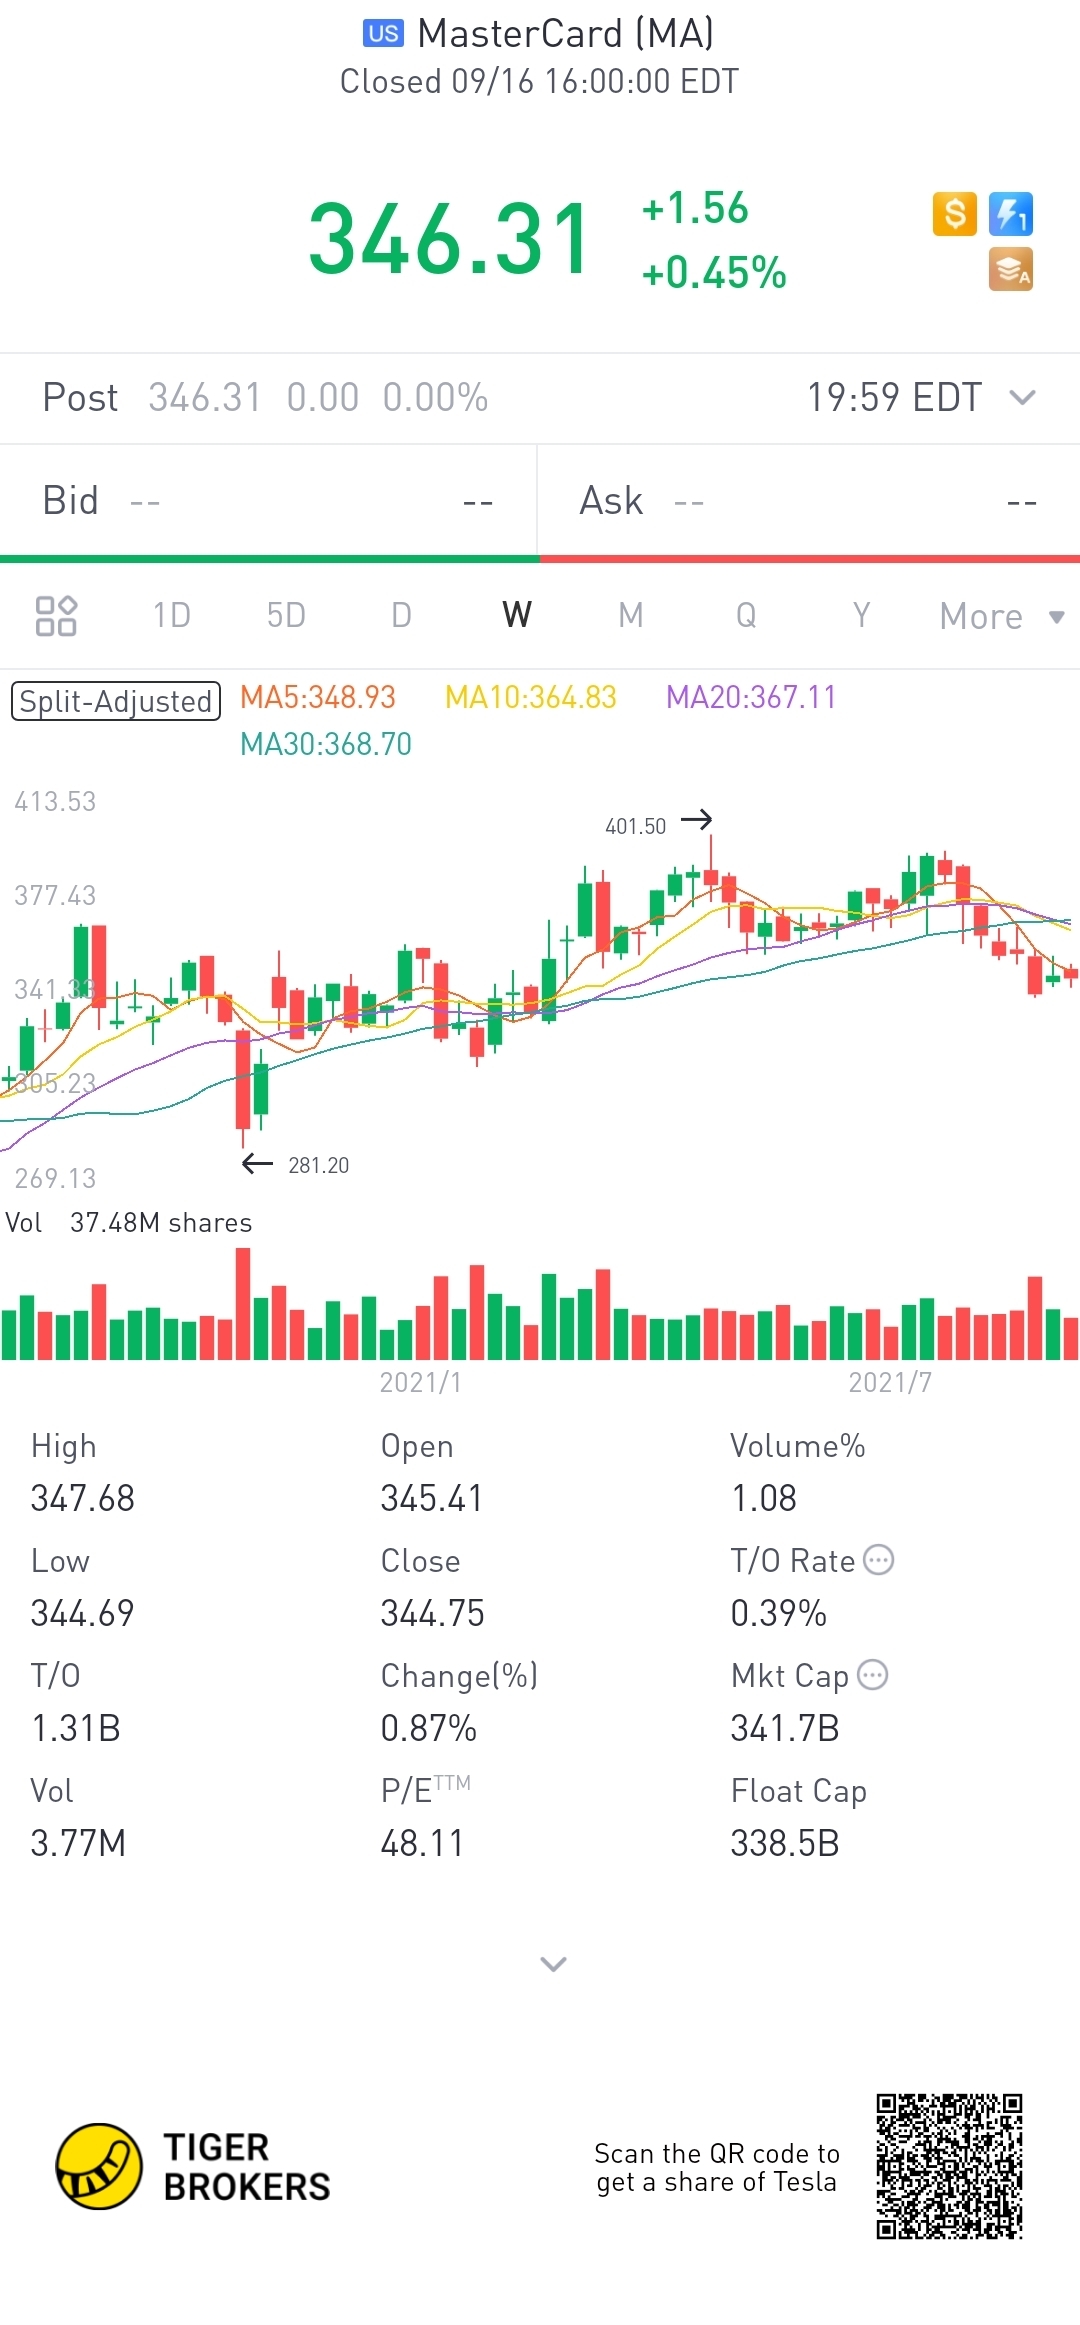The width and height of the screenshot is (1080, 2325).
Task: Tap the Tesla share QR code
Action: coord(949,2166)
